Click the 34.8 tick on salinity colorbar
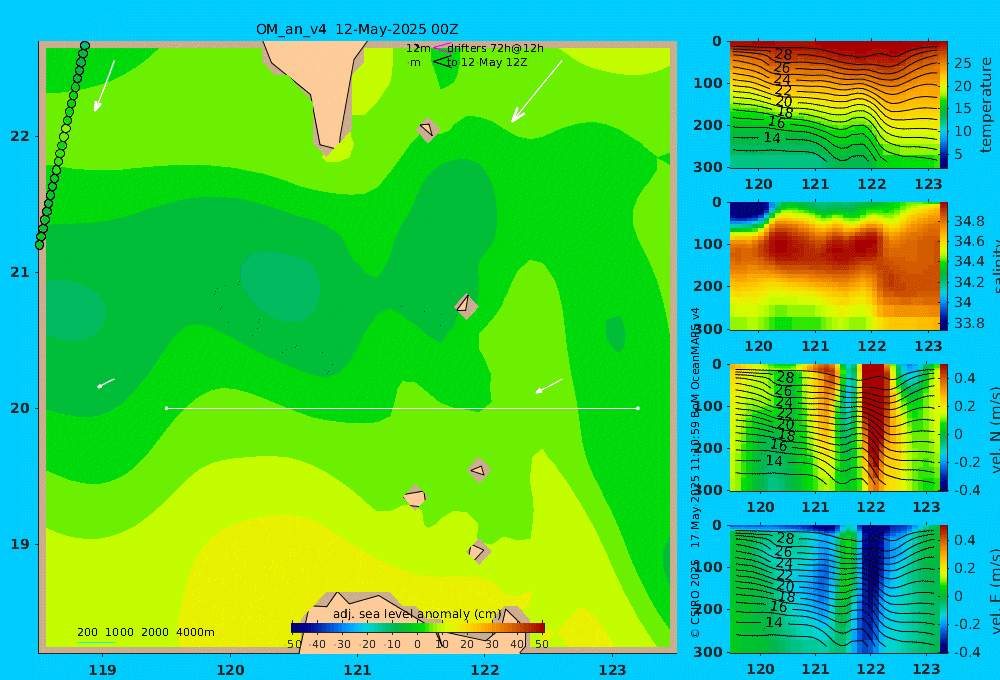The height and width of the screenshot is (680, 1000). 969,221
